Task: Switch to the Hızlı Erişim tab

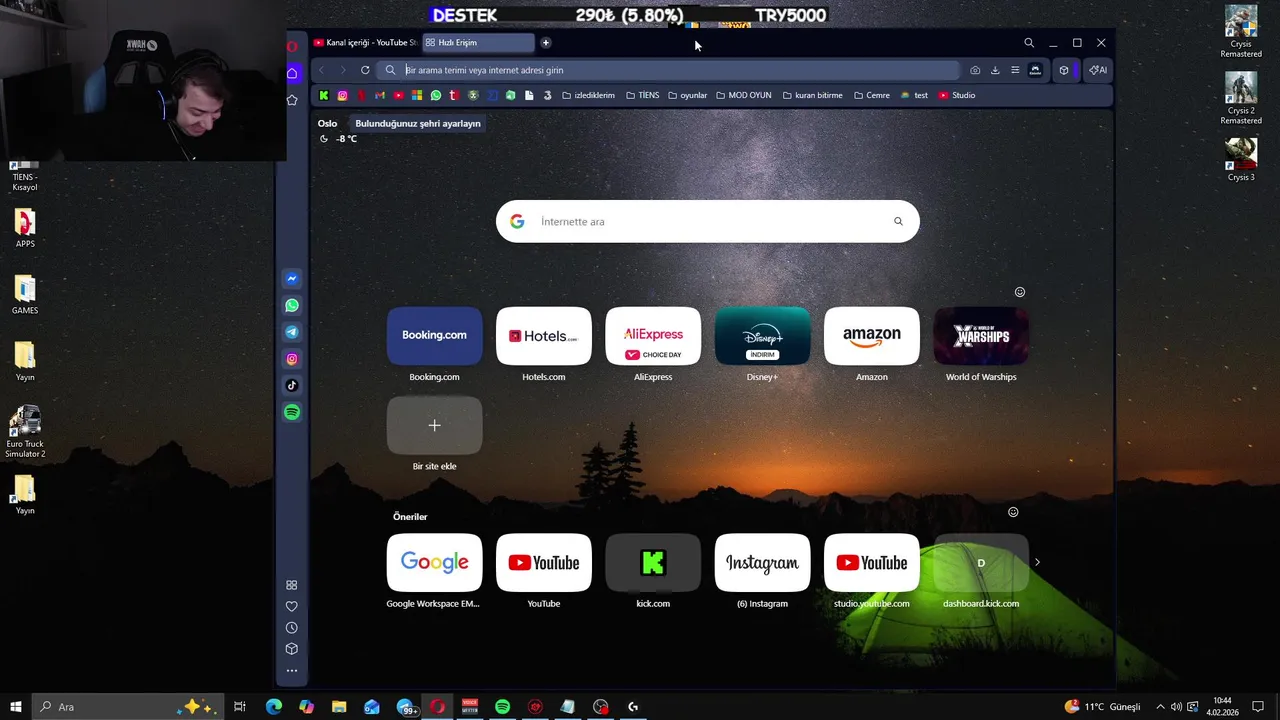Action: point(478,43)
